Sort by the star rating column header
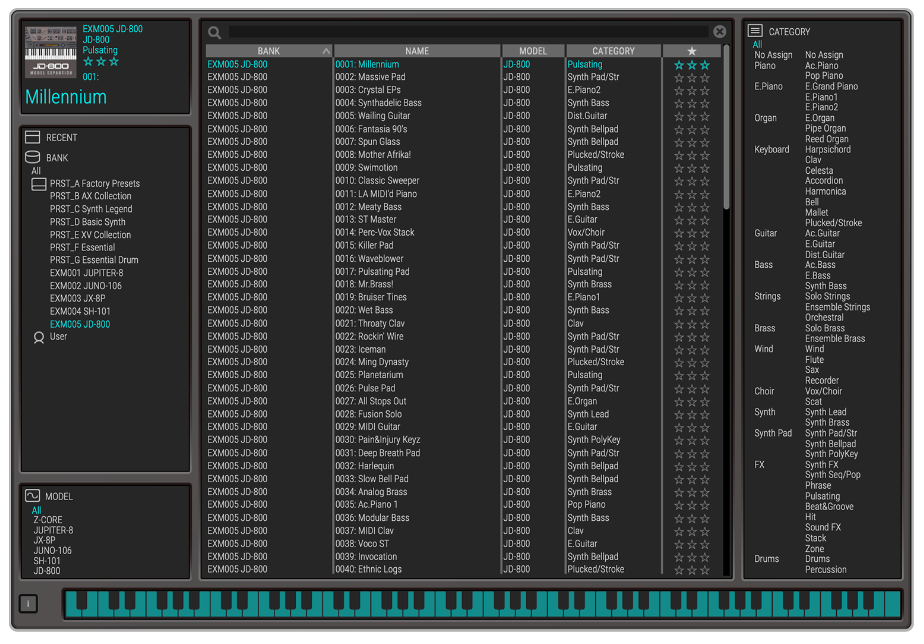Screen dimensions: 924x644 tap(692, 51)
